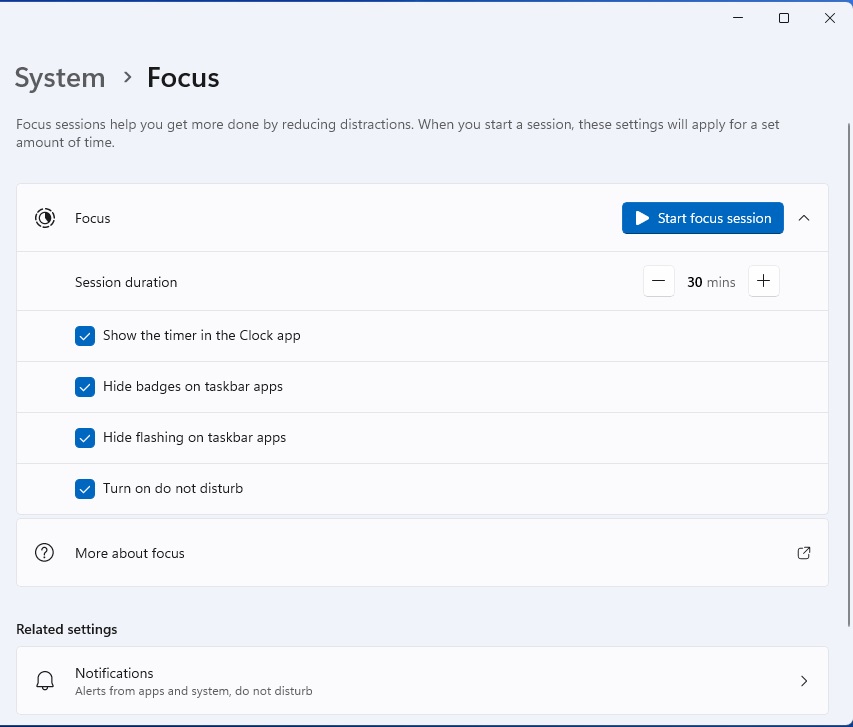Uncheck Hide flashing on taskbar apps
The image size is (853, 727).
tap(85, 438)
